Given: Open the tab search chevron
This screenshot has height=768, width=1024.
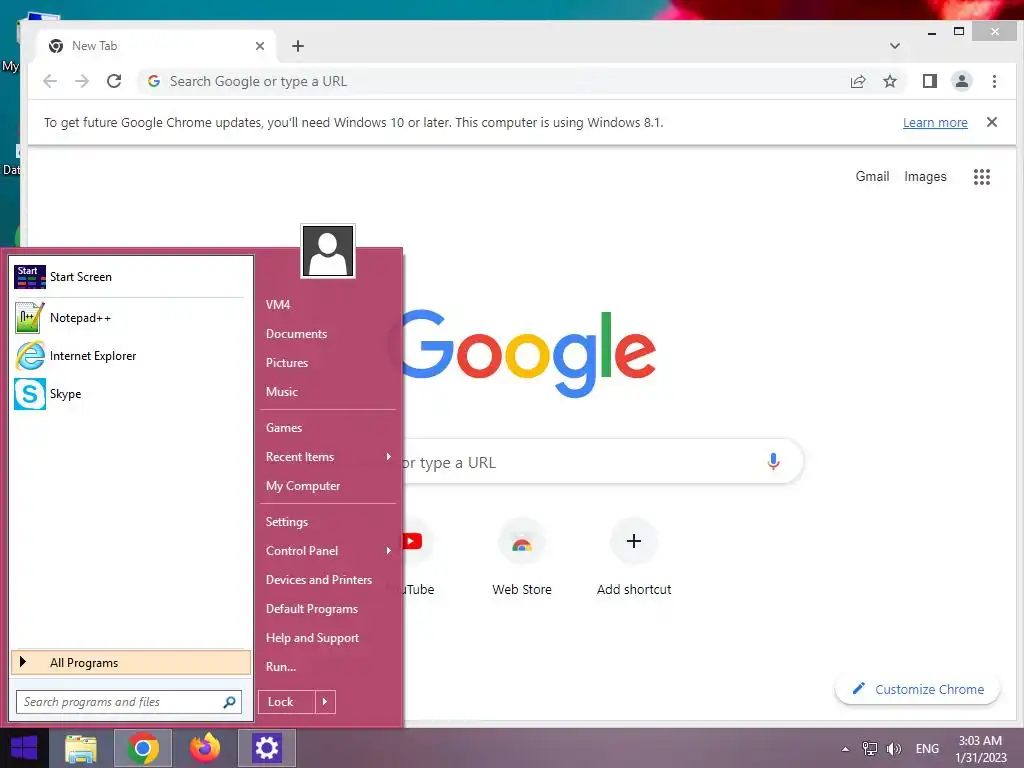Looking at the screenshot, I should (x=895, y=46).
